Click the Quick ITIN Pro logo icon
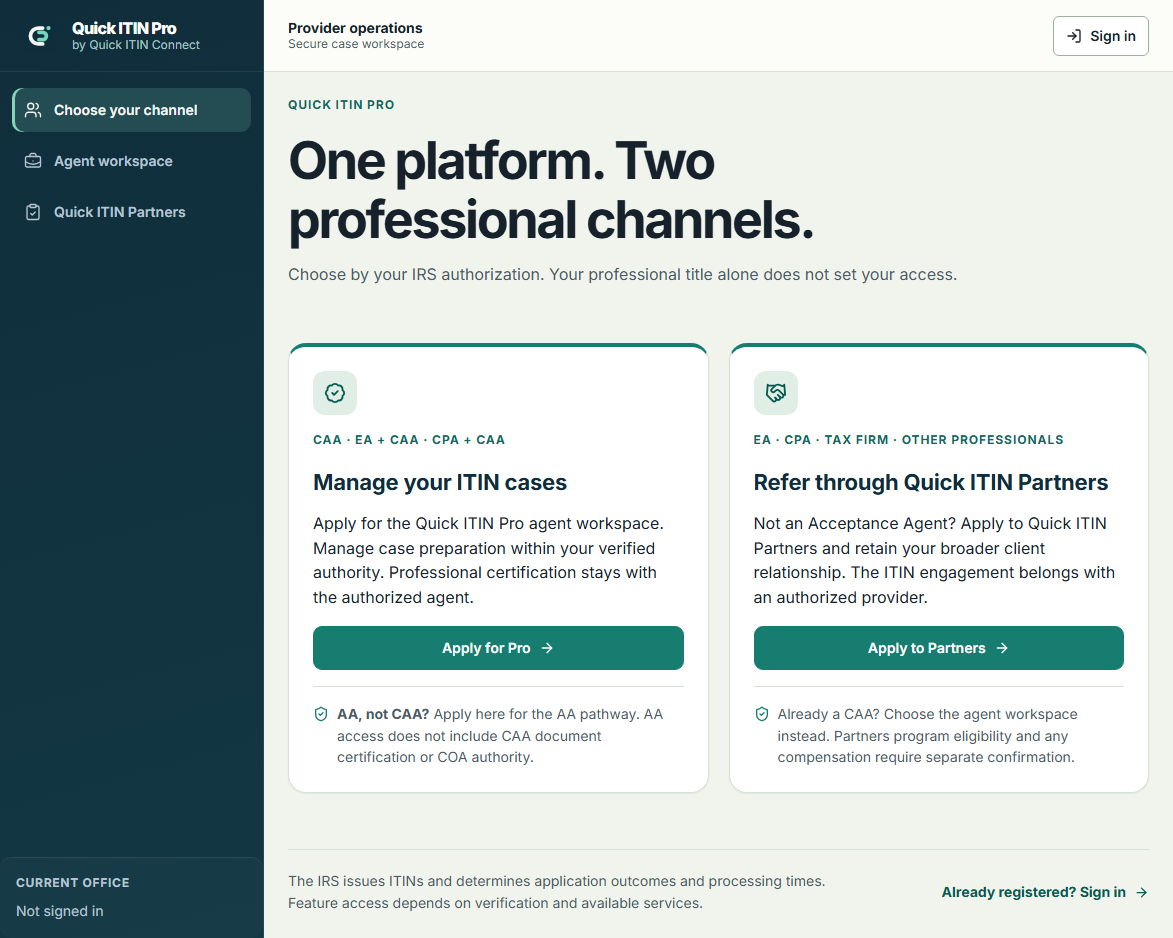 click(39, 35)
